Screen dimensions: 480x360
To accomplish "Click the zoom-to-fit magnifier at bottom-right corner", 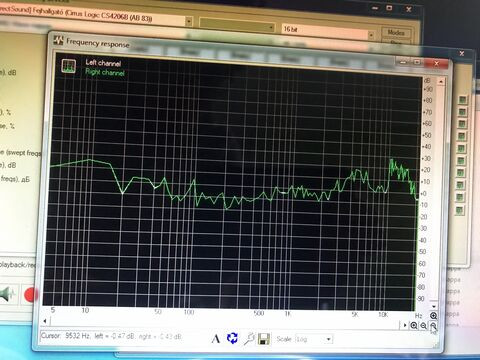I will [433, 326].
